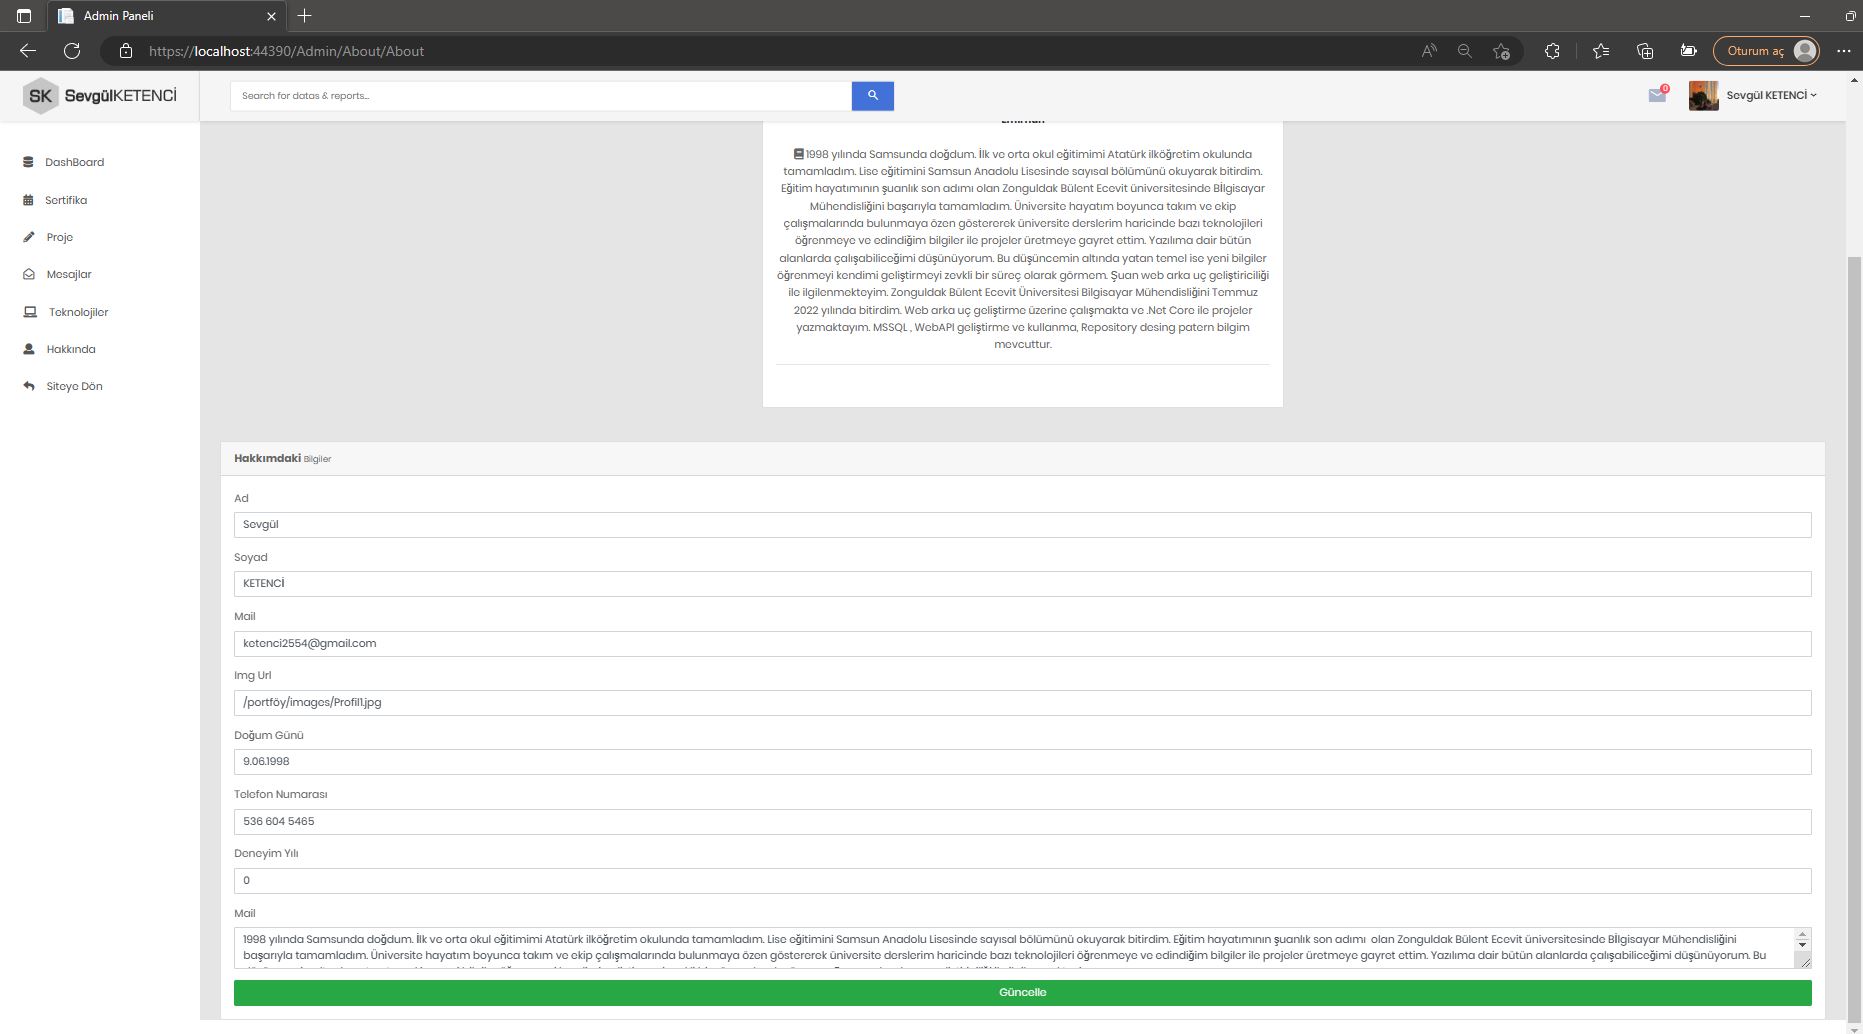The image size is (1863, 1034).
Task: Click the blue search magnifier button
Action: pos(872,96)
